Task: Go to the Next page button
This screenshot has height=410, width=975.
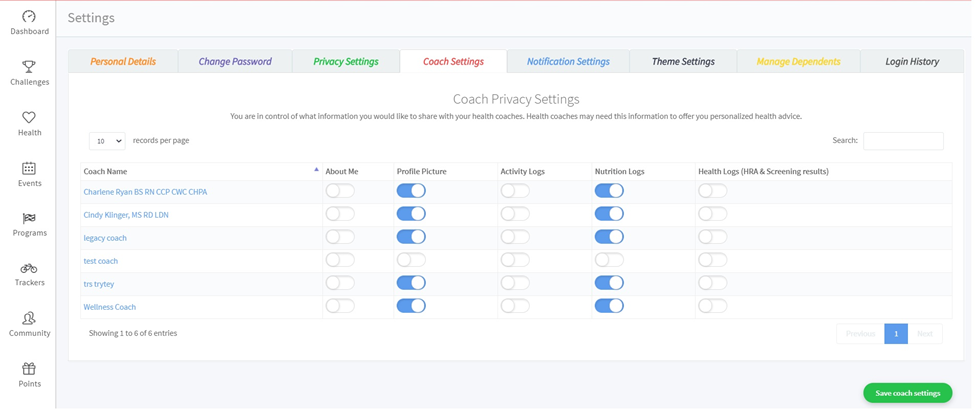Action: [925, 333]
